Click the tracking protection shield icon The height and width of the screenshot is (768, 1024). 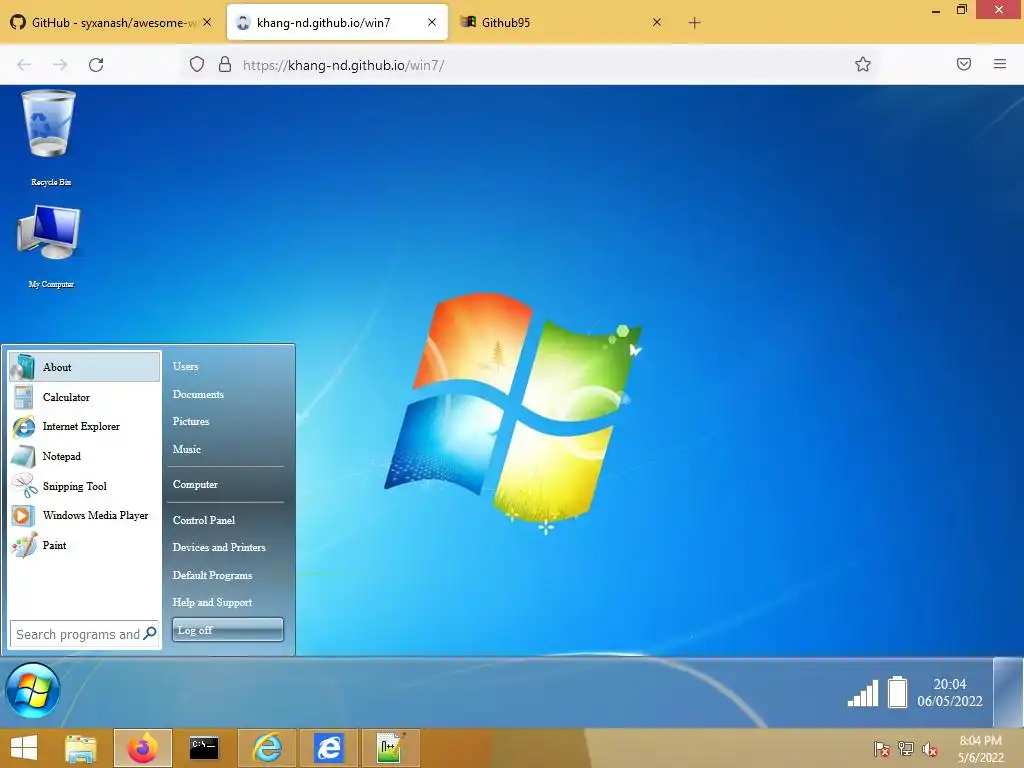pos(197,64)
